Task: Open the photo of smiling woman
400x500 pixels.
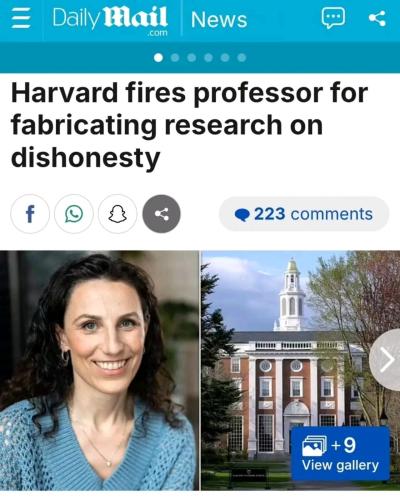Action: click(x=99, y=370)
